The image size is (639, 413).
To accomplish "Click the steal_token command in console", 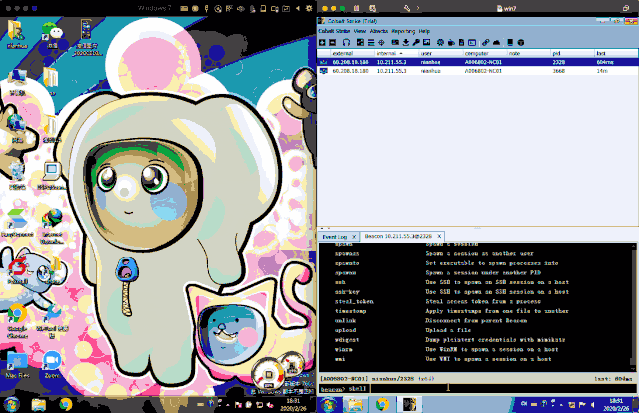I will 354,302.
